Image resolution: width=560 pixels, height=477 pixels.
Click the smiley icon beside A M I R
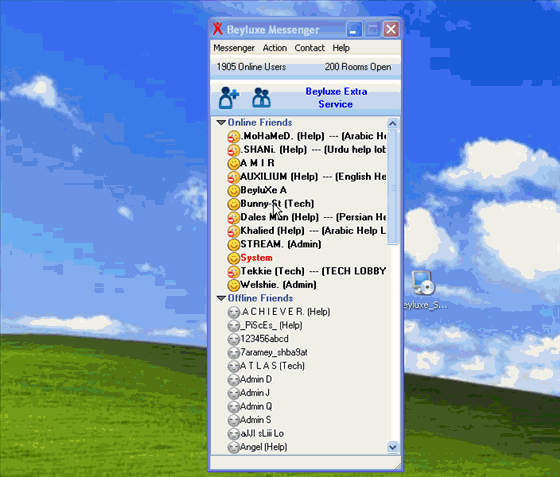[234, 164]
